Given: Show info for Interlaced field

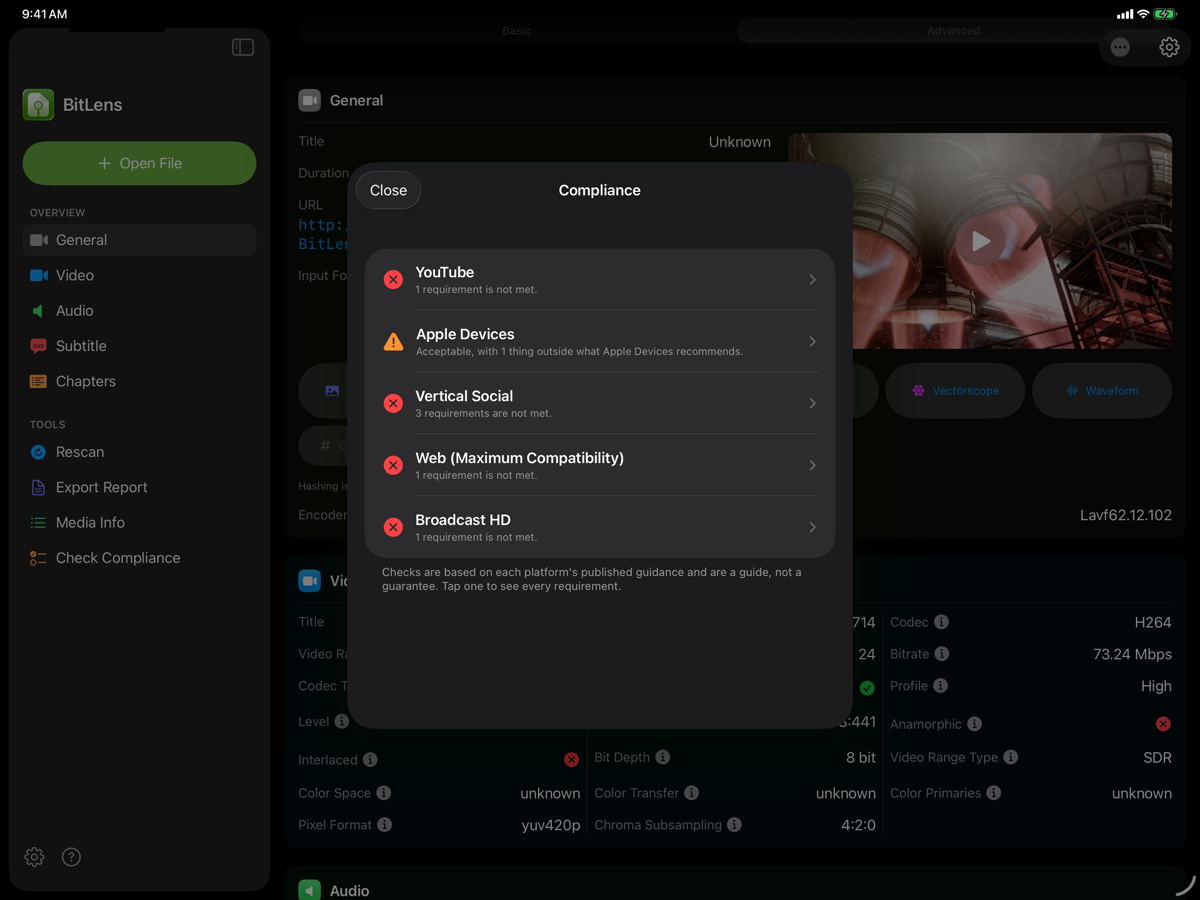Looking at the screenshot, I should (x=370, y=760).
